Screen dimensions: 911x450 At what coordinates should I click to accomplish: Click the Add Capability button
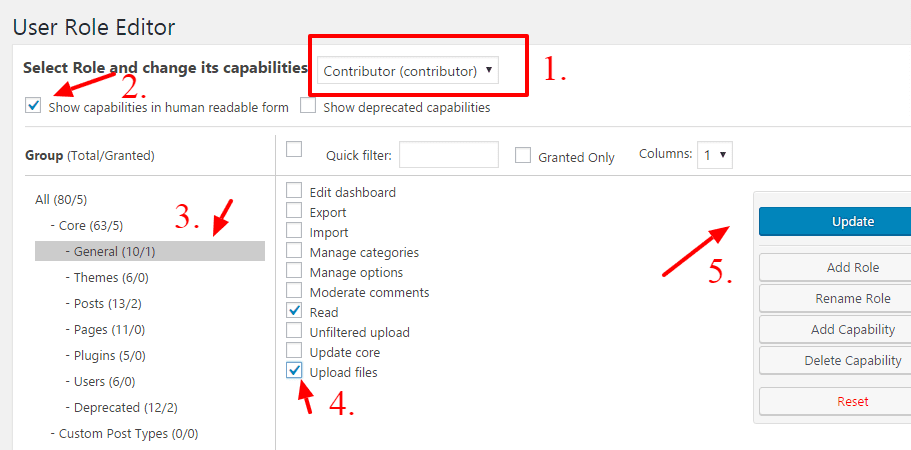(x=835, y=329)
